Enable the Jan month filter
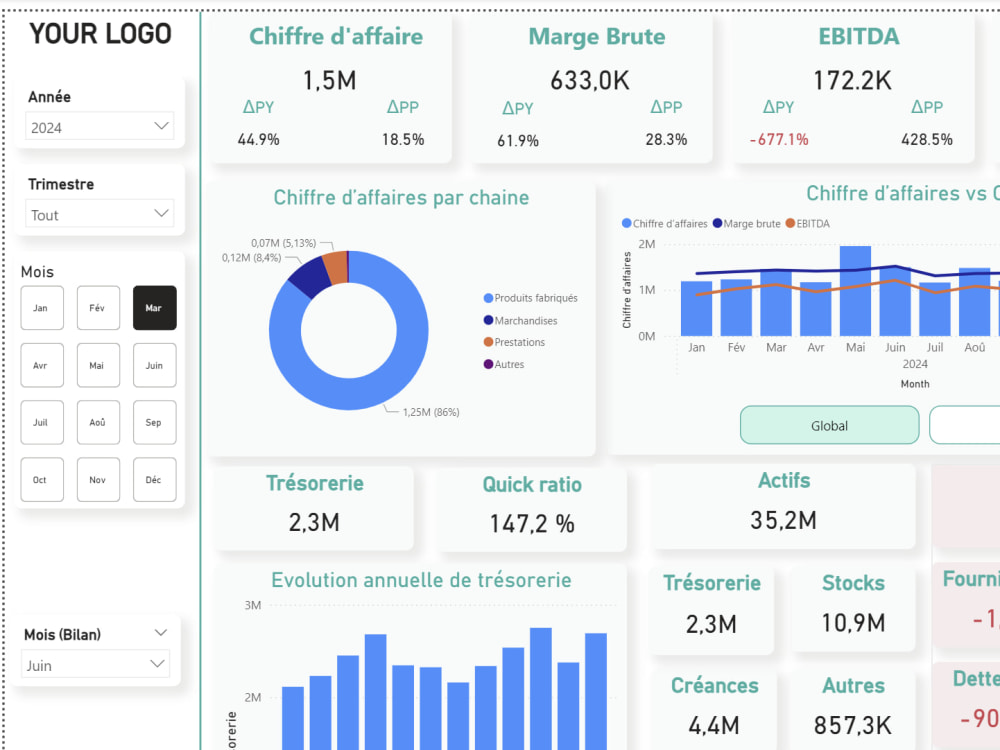This screenshot has width=1000, height=750. 42,308
